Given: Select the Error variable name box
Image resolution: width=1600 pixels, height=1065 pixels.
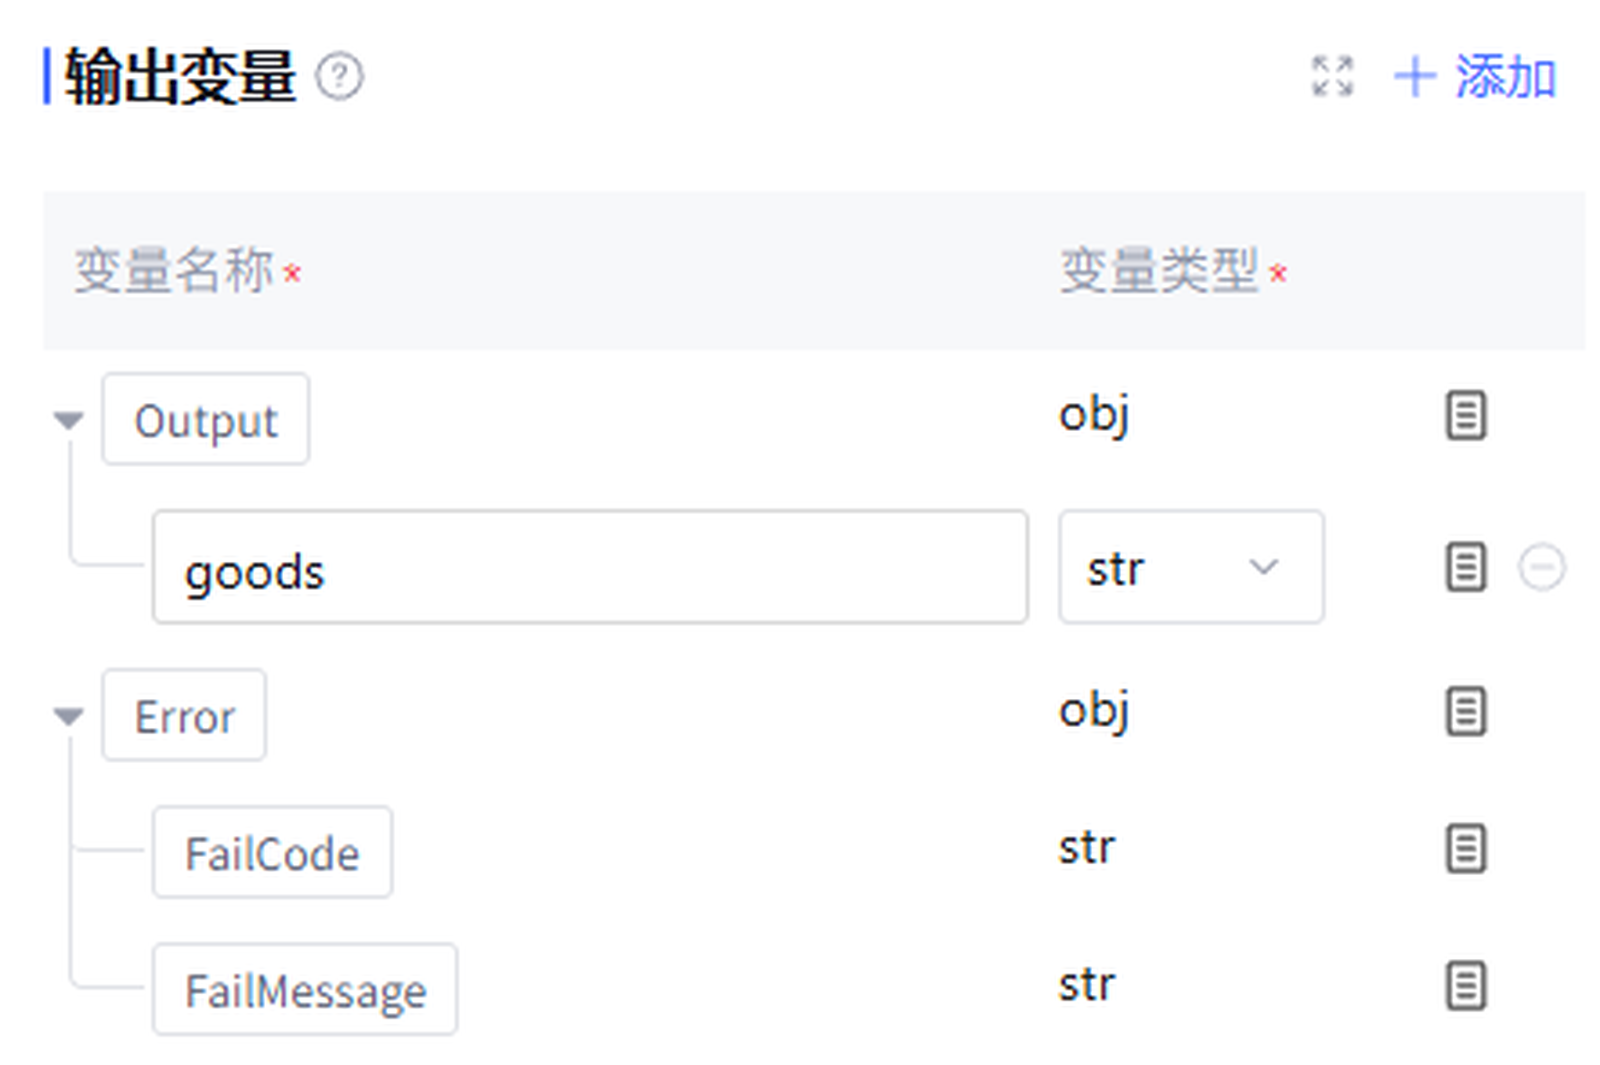Looking at the screenshot, I should (184, 716).
